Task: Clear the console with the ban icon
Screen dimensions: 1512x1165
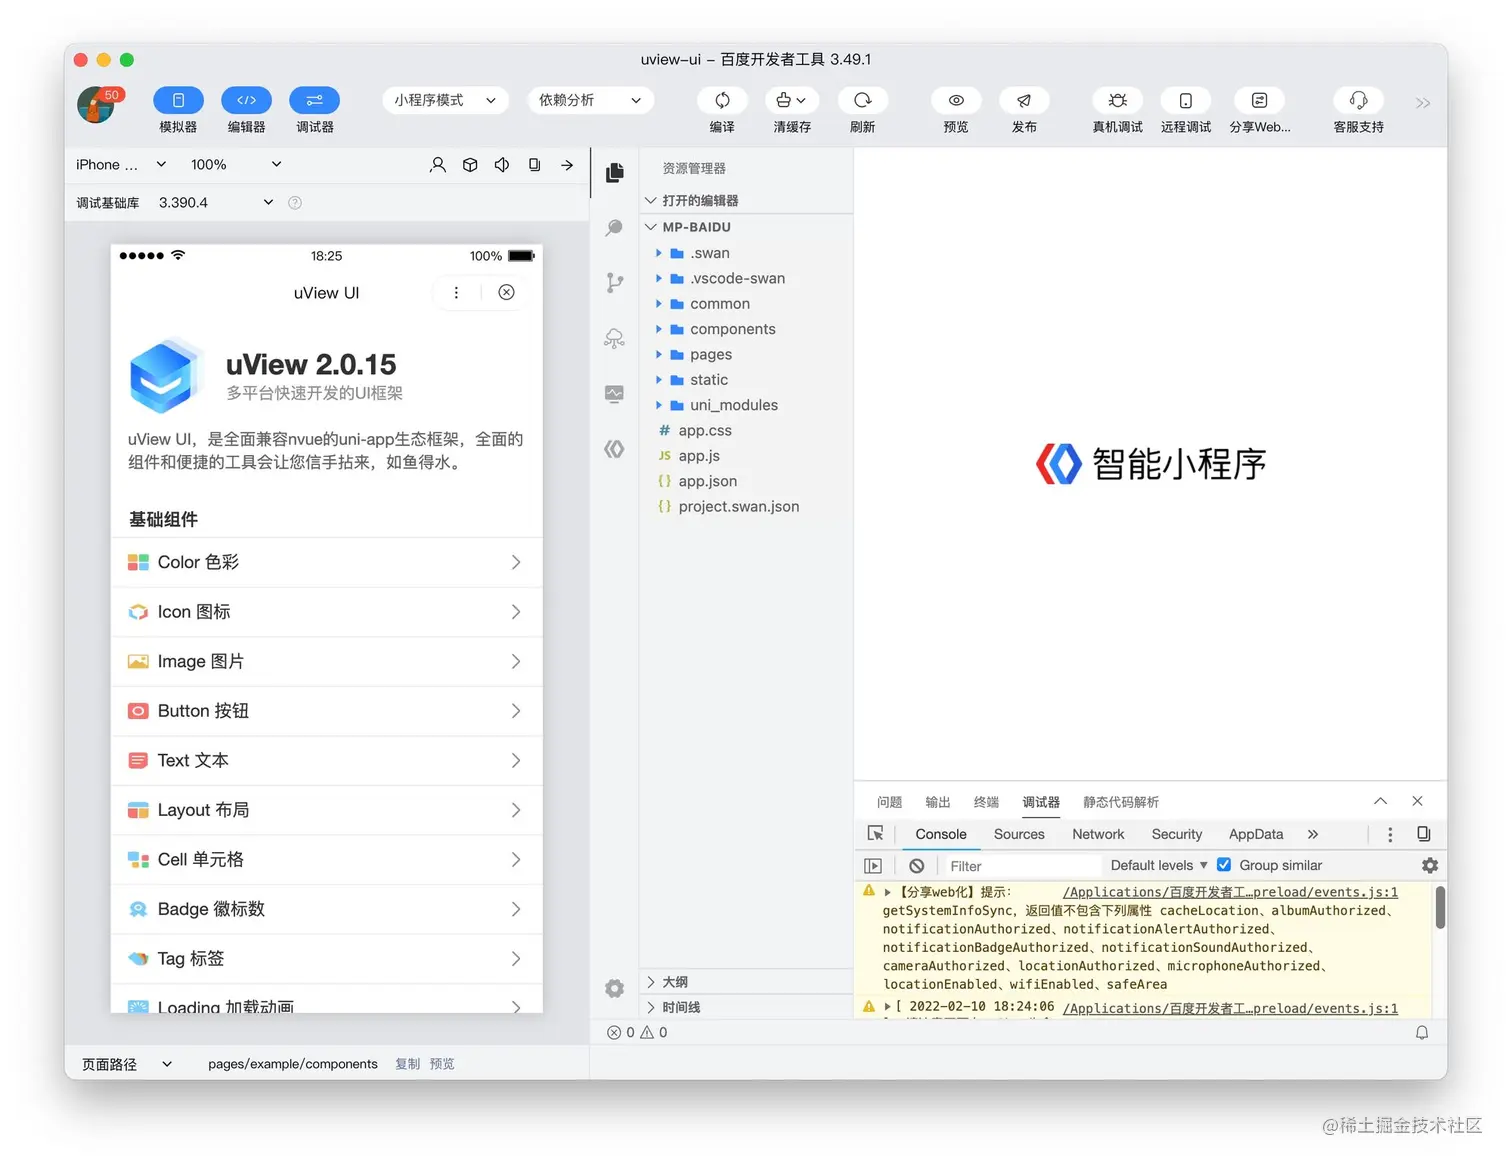Action: [x=917, y=866]
